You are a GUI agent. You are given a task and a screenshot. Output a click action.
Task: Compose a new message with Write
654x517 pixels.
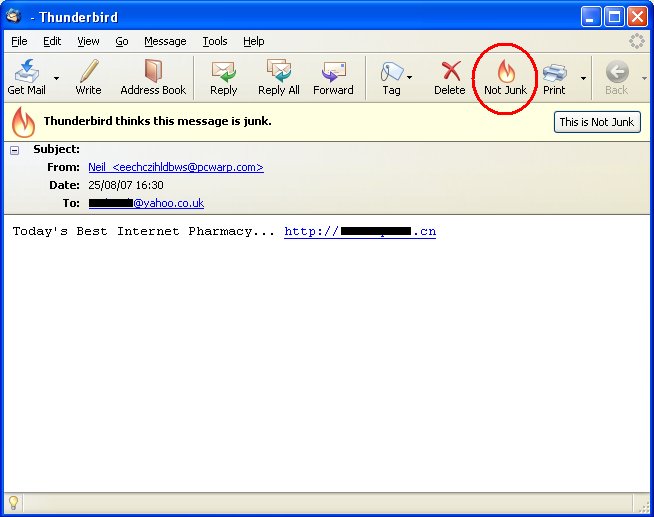[88, 78]
